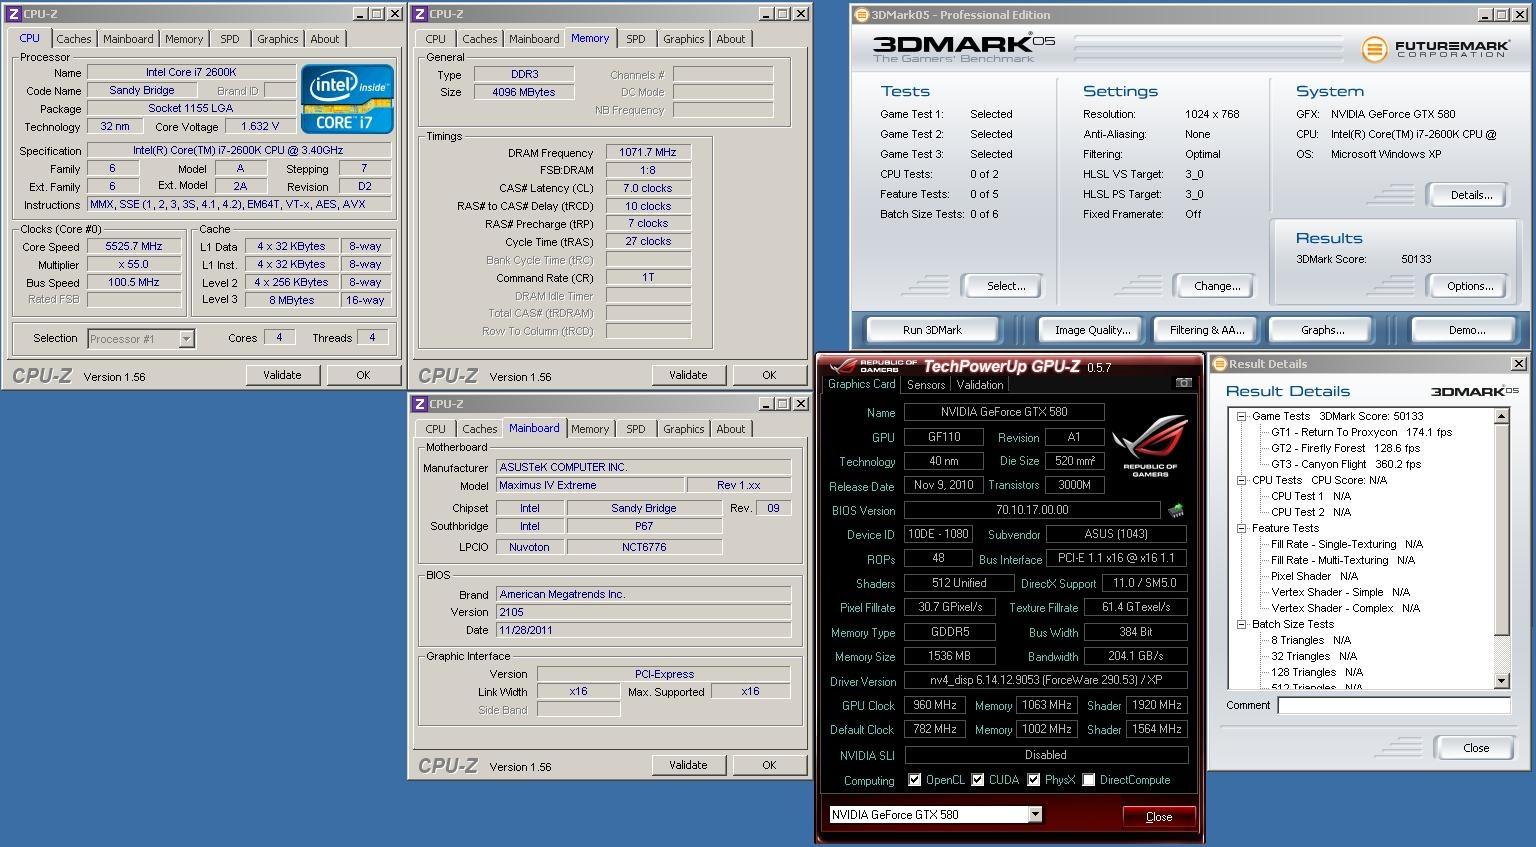1536x847 pixels.
Task: Toggle the DirectCompute checkbox in GPU-Z
Action: click(1088, 780)
